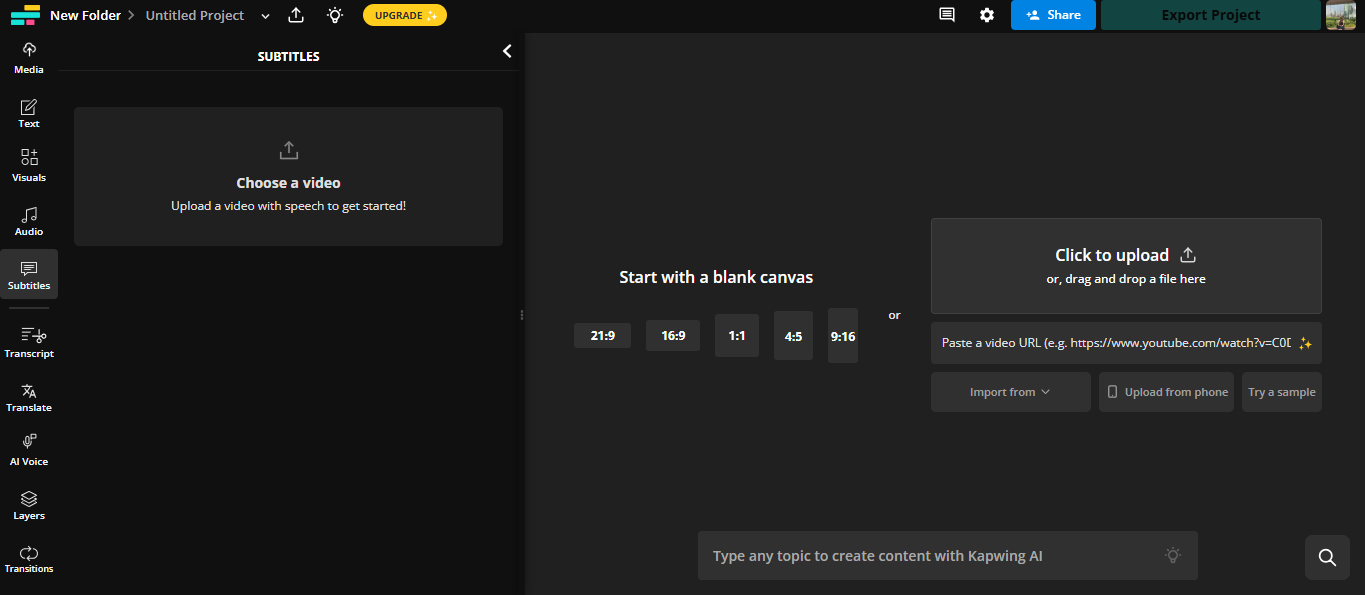Screen dimensions: 1365x595
Task: Open the Import from dropdown
Action: [x=1010, y=391]
